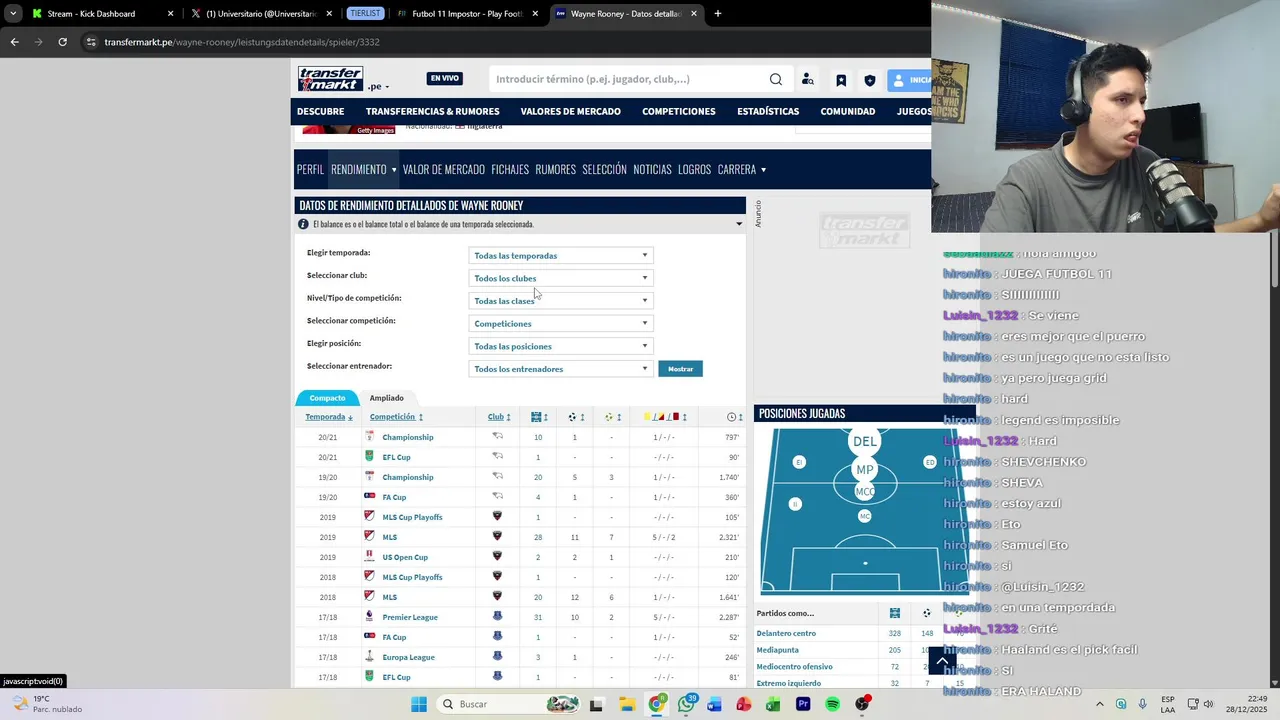
Task: Click DEL position marker on pitch
Action: [x=865, y=441]
